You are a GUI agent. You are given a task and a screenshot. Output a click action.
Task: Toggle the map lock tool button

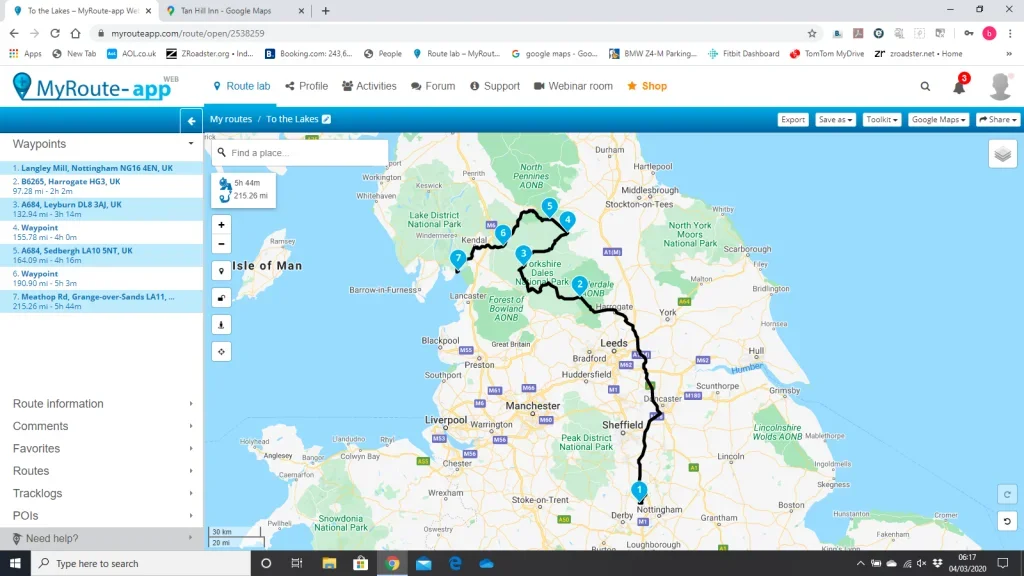[x=221, y=298]
